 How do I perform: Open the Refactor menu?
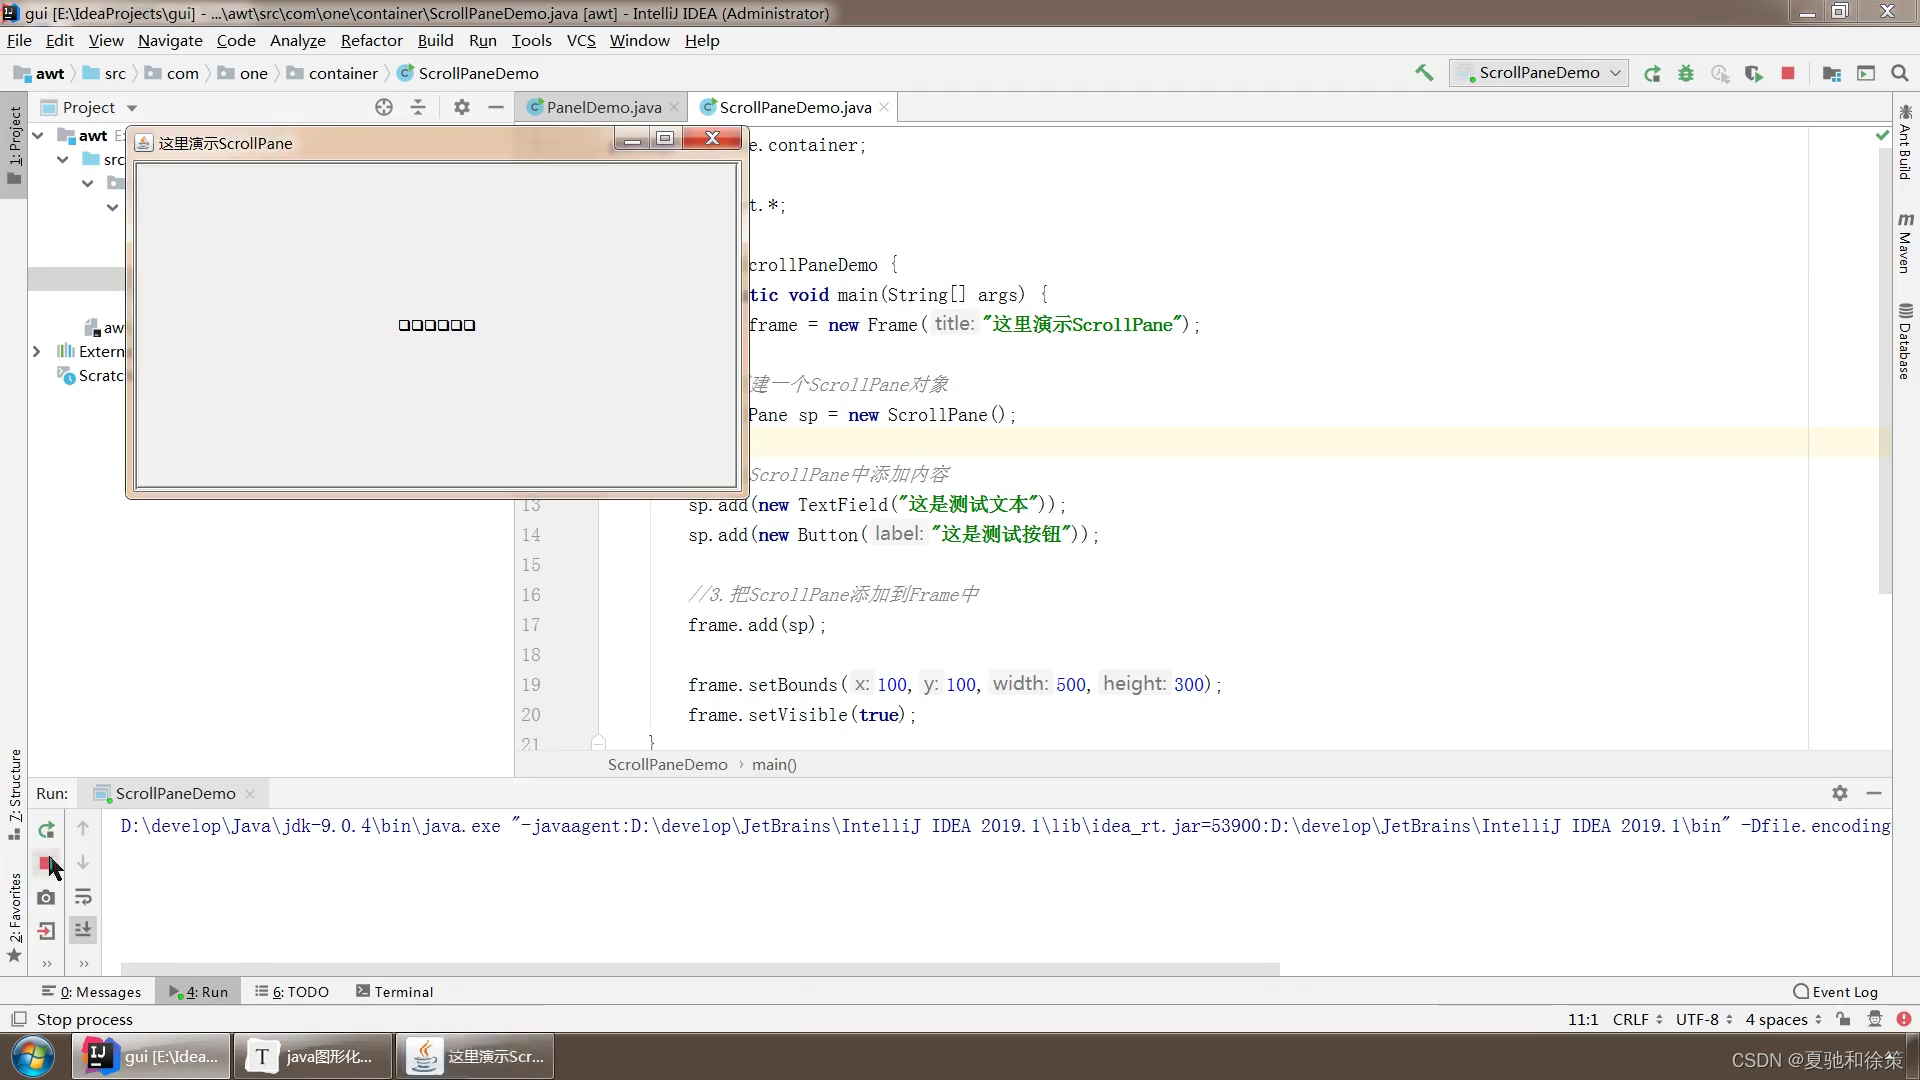[x=371, y=41]
